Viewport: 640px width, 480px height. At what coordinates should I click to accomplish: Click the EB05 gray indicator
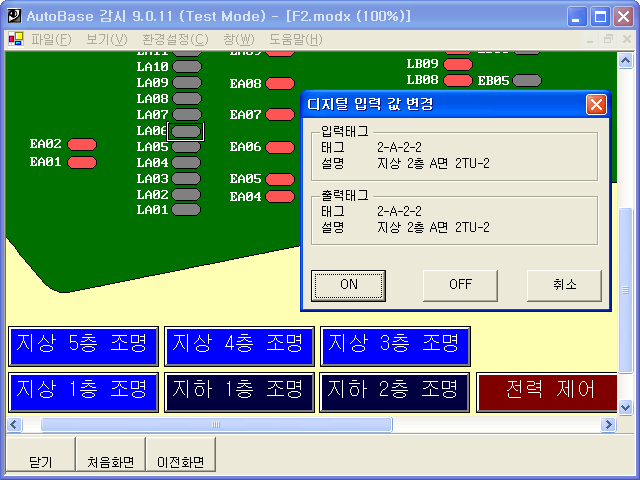tap(527, 80)
